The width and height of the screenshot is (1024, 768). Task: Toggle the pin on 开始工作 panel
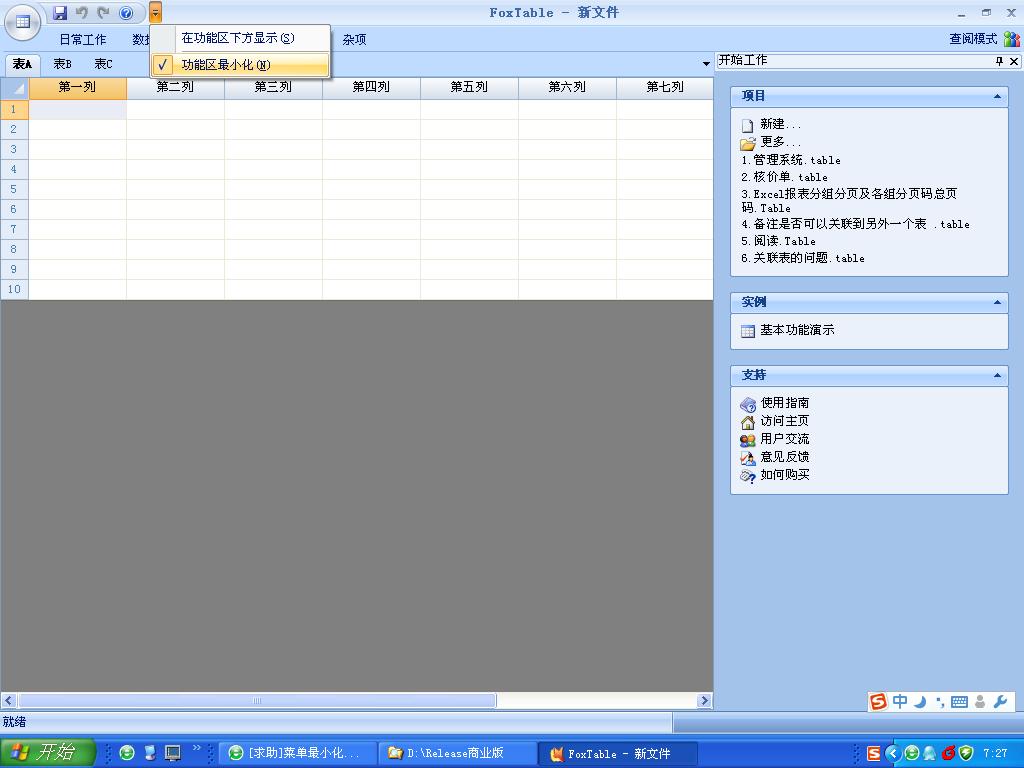(999, 61)
